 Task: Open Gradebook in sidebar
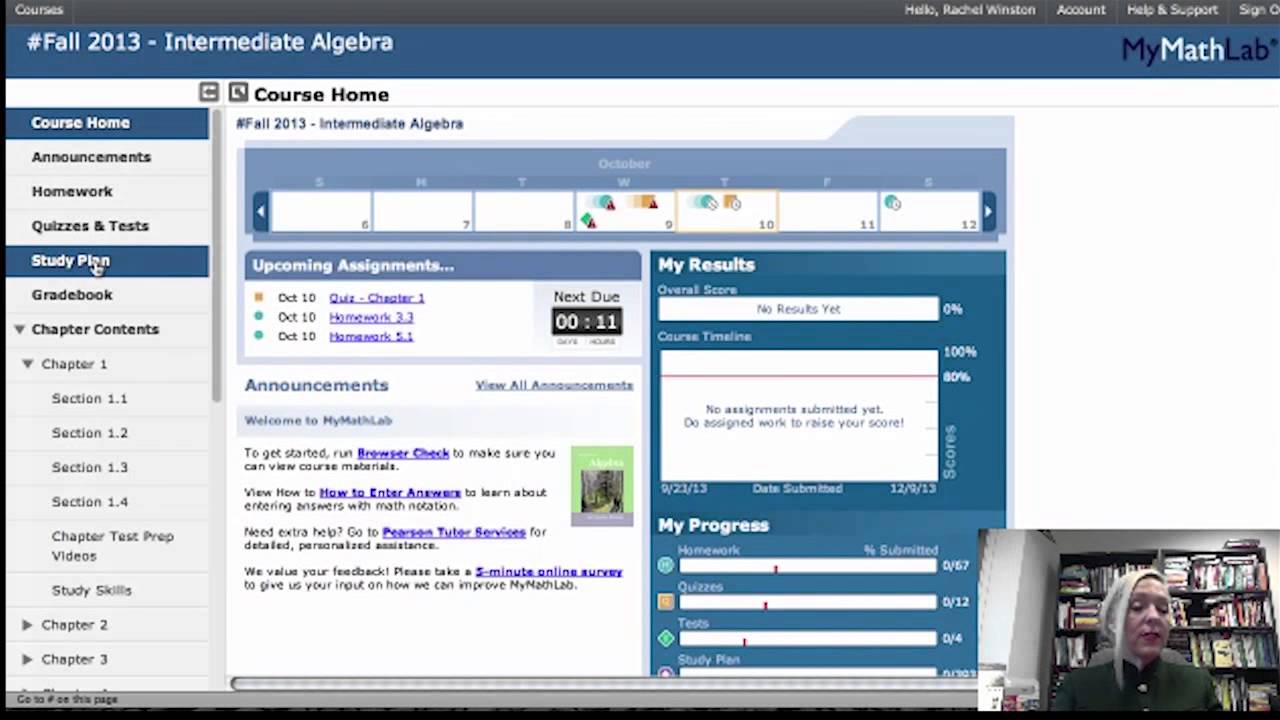point(107,295)
